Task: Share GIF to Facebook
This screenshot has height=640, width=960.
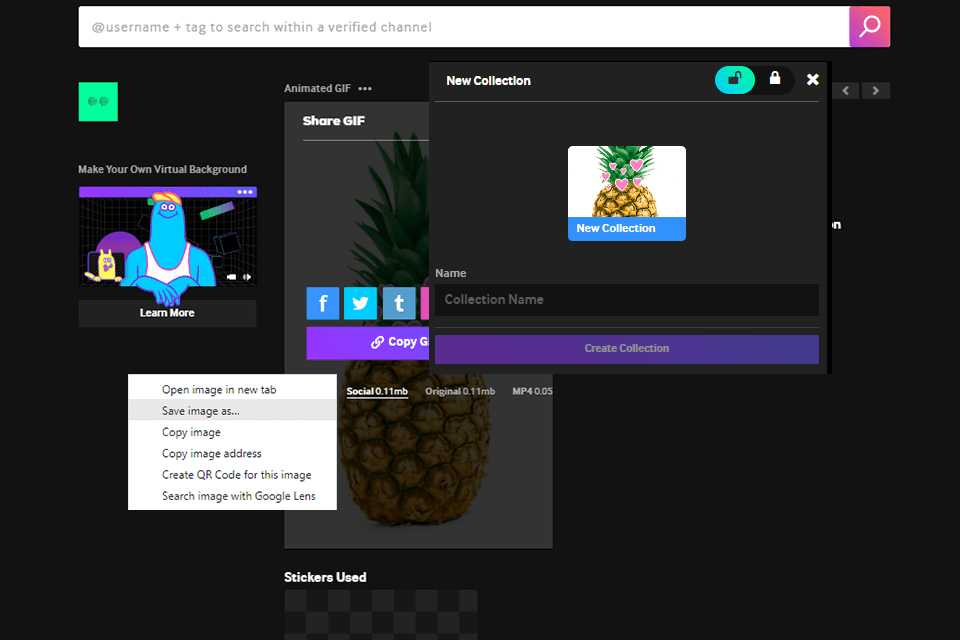Action: 323,303
